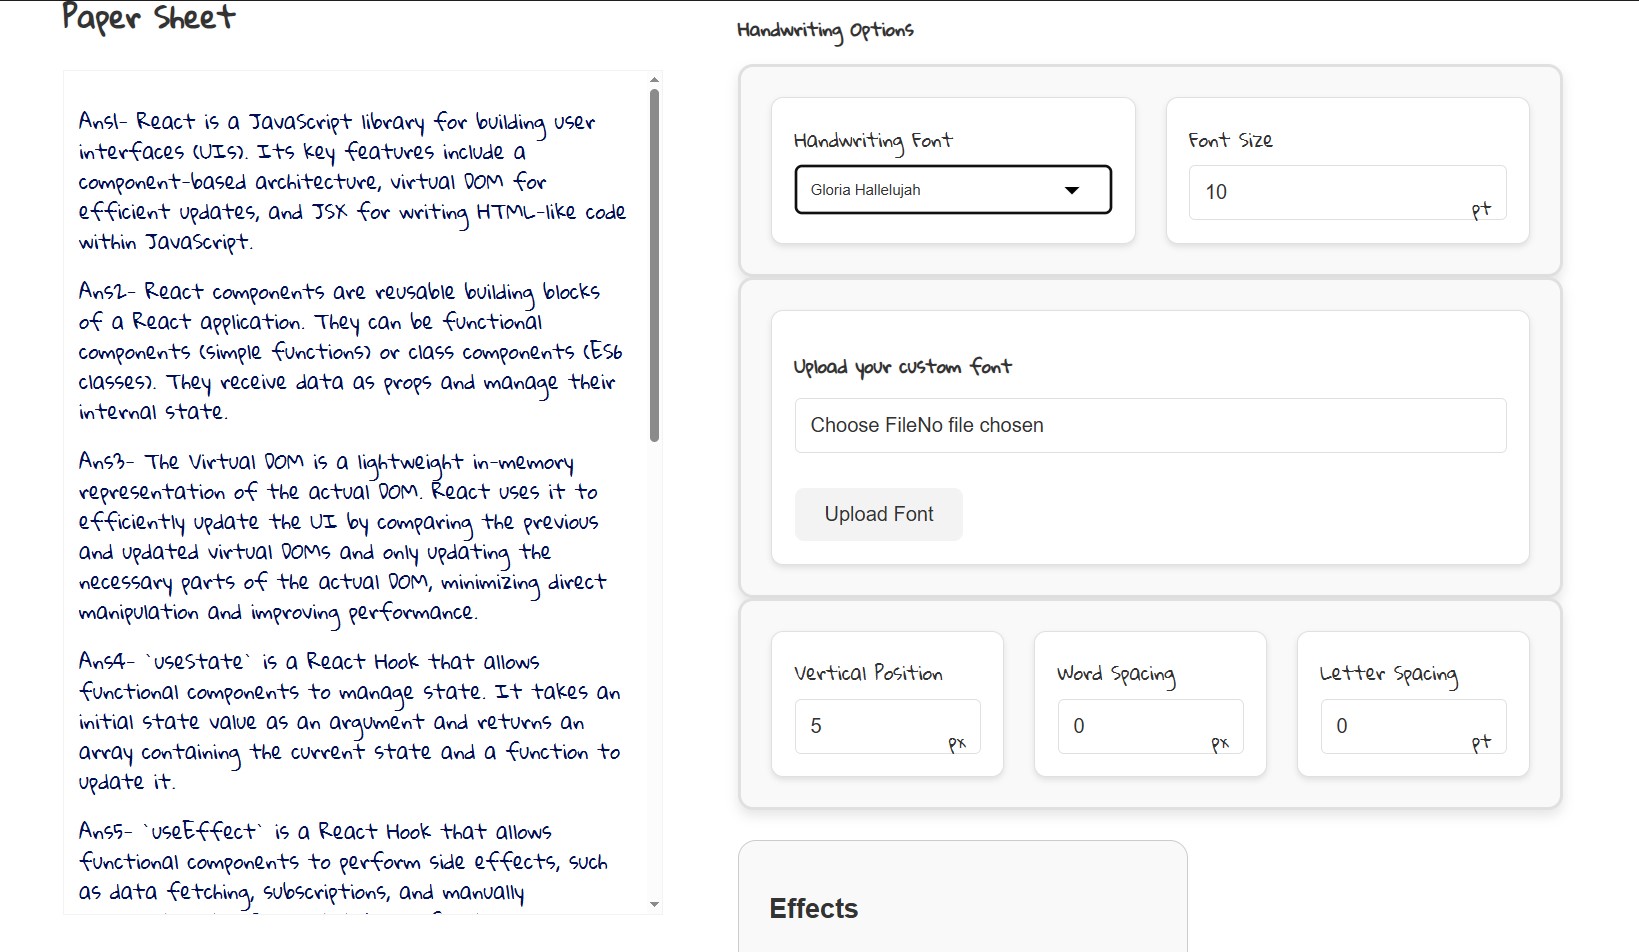1639x952 pixels.
Task: Focus the Vertical Position input
Action: click(x=871, y=726)
